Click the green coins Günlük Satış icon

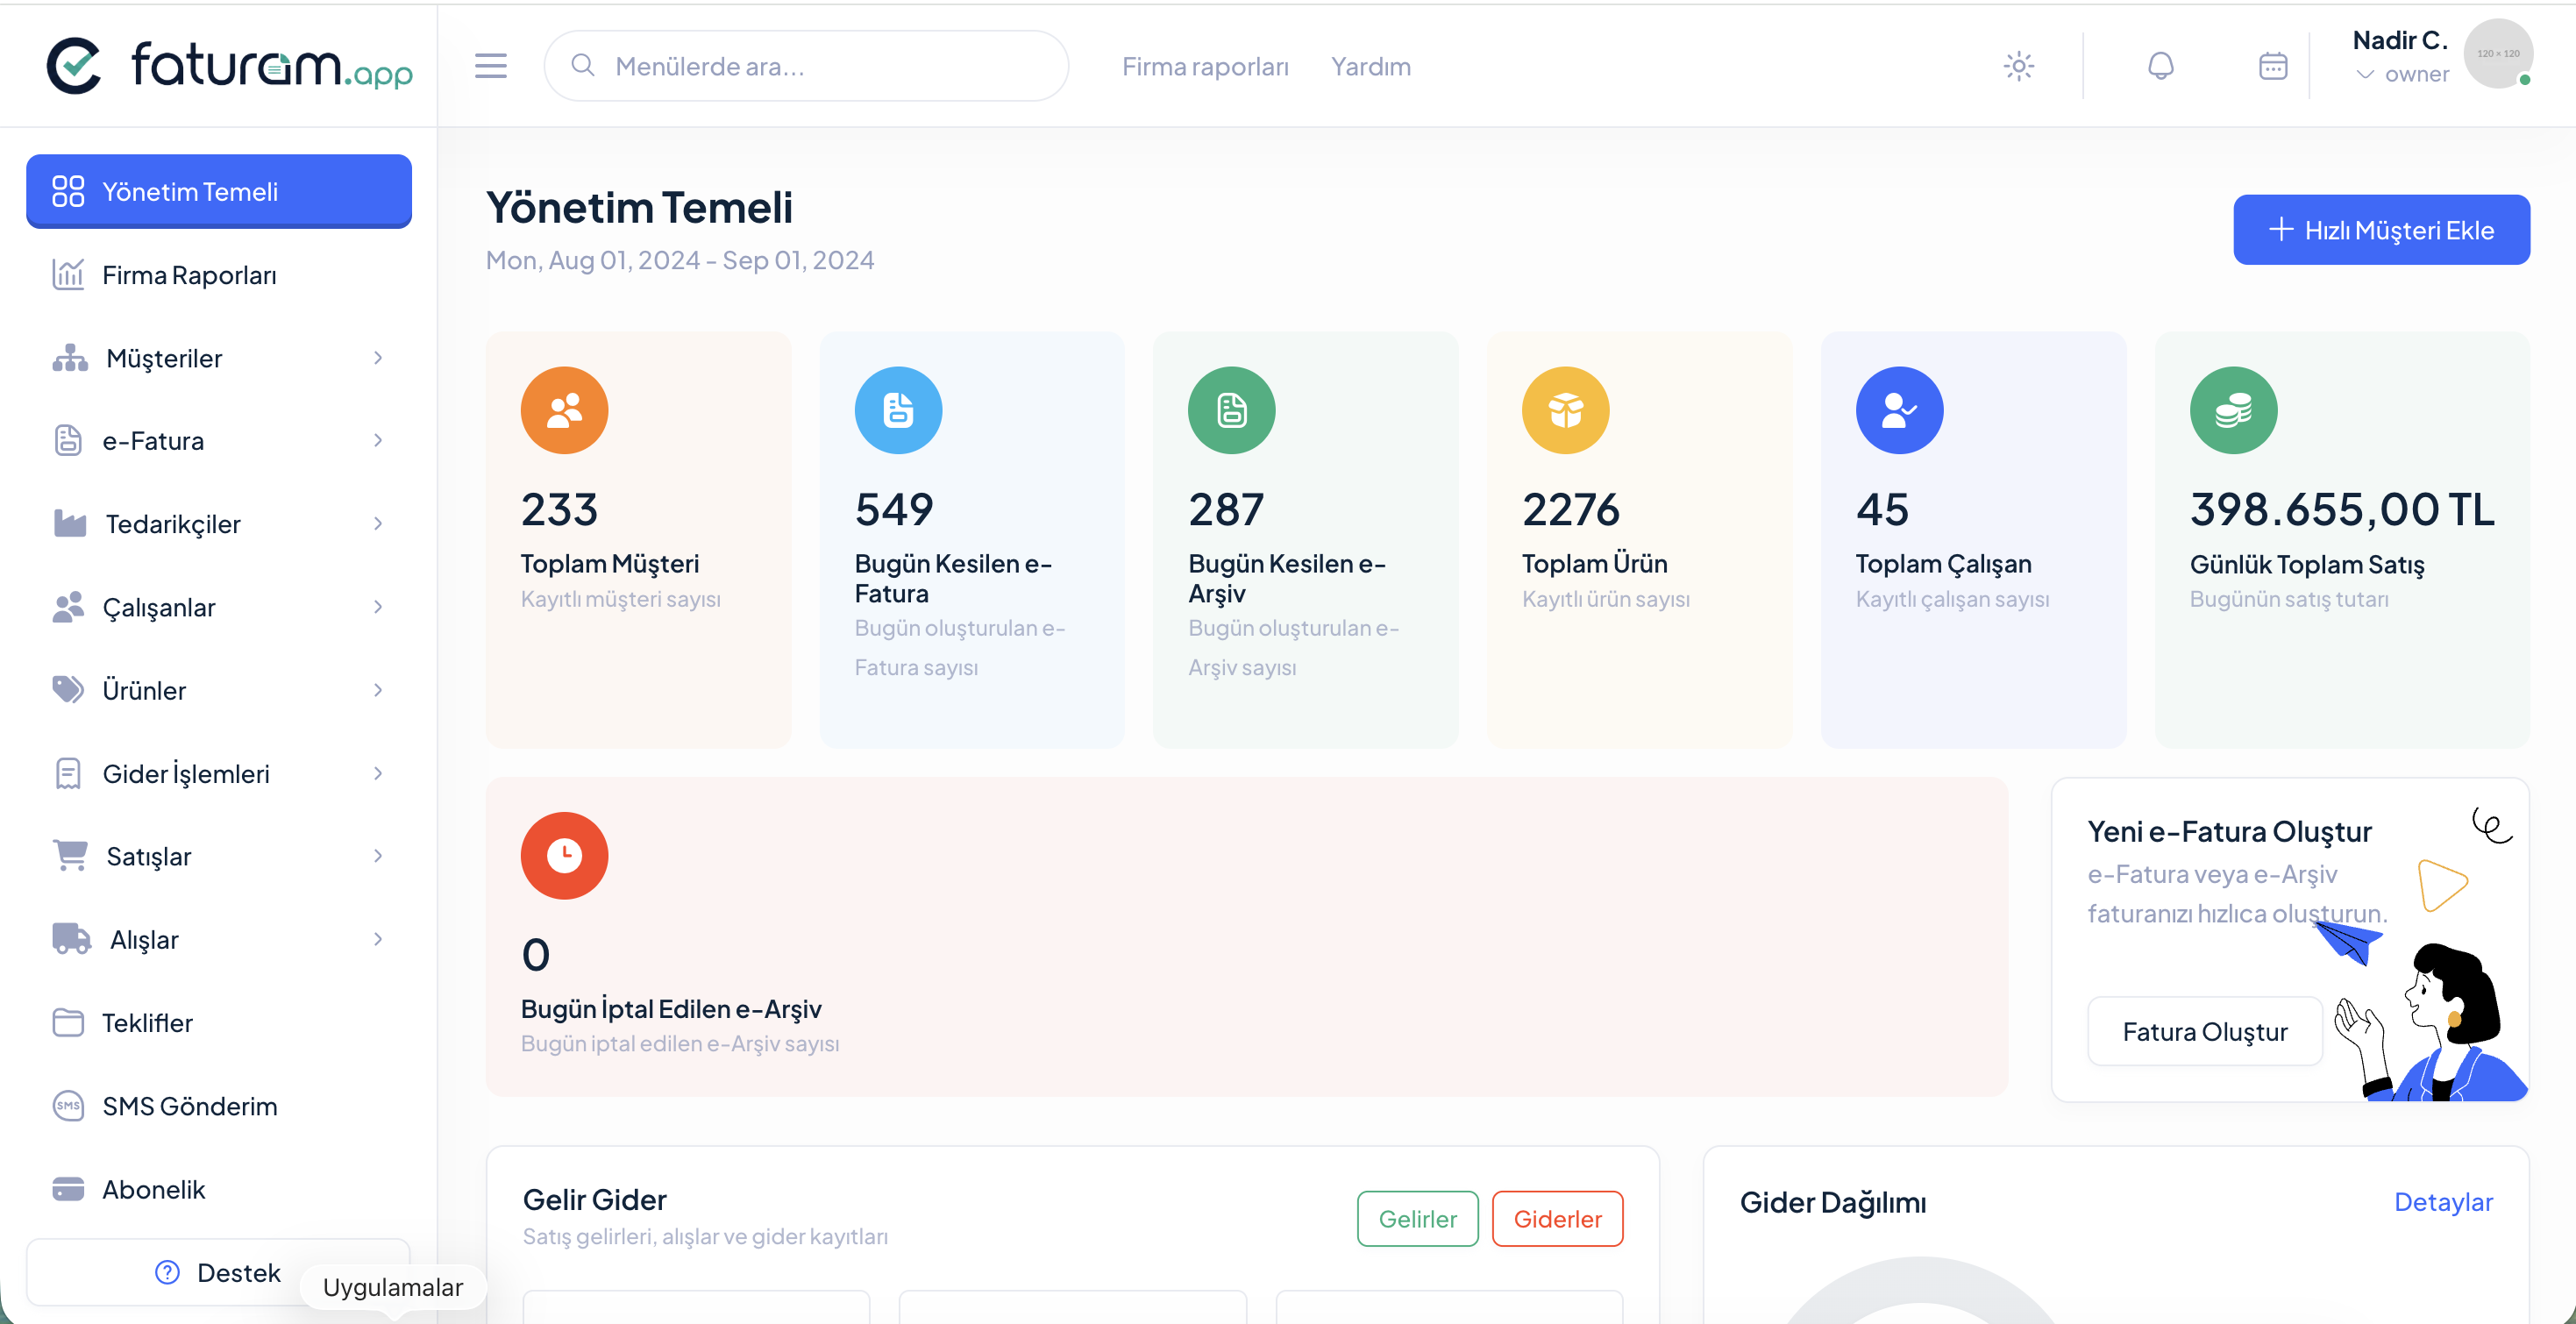(2233, 410)
